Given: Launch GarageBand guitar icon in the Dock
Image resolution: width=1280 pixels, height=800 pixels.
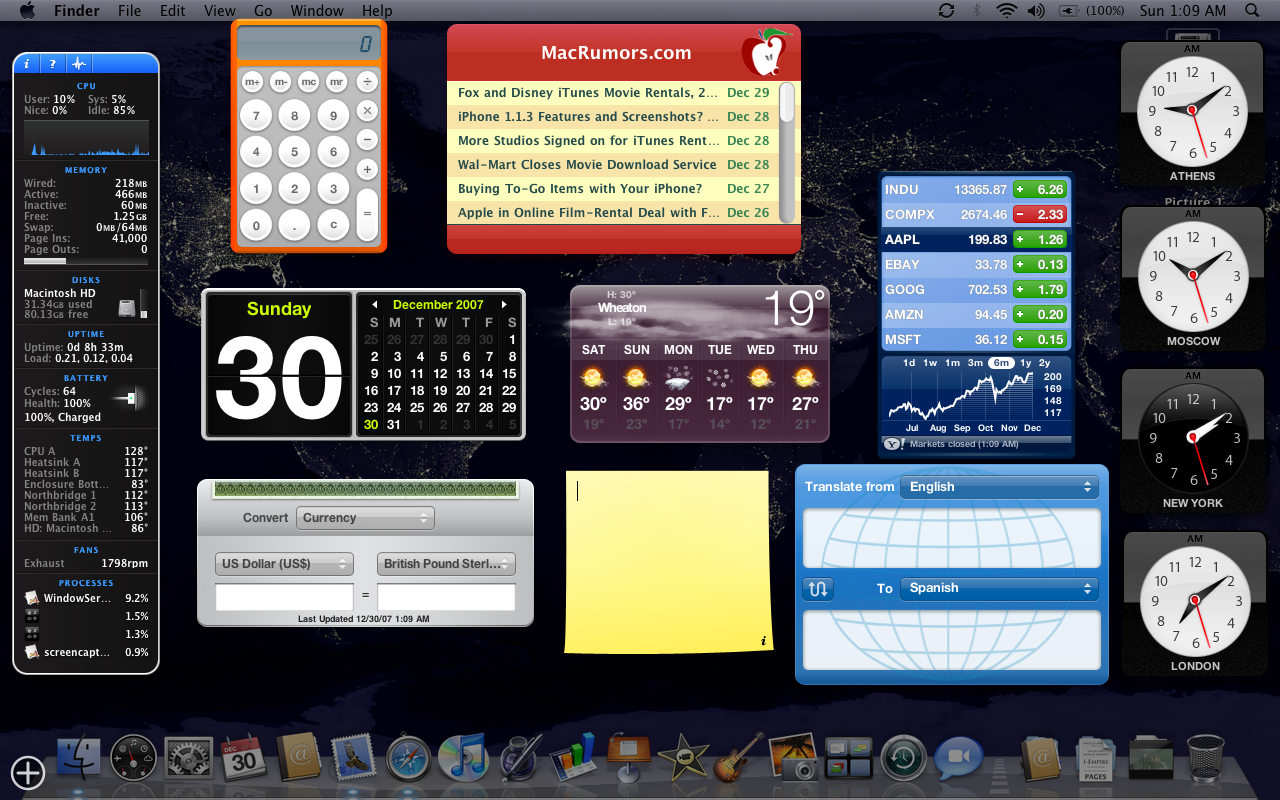Looking at the screenshot, I should pos(737,757).
